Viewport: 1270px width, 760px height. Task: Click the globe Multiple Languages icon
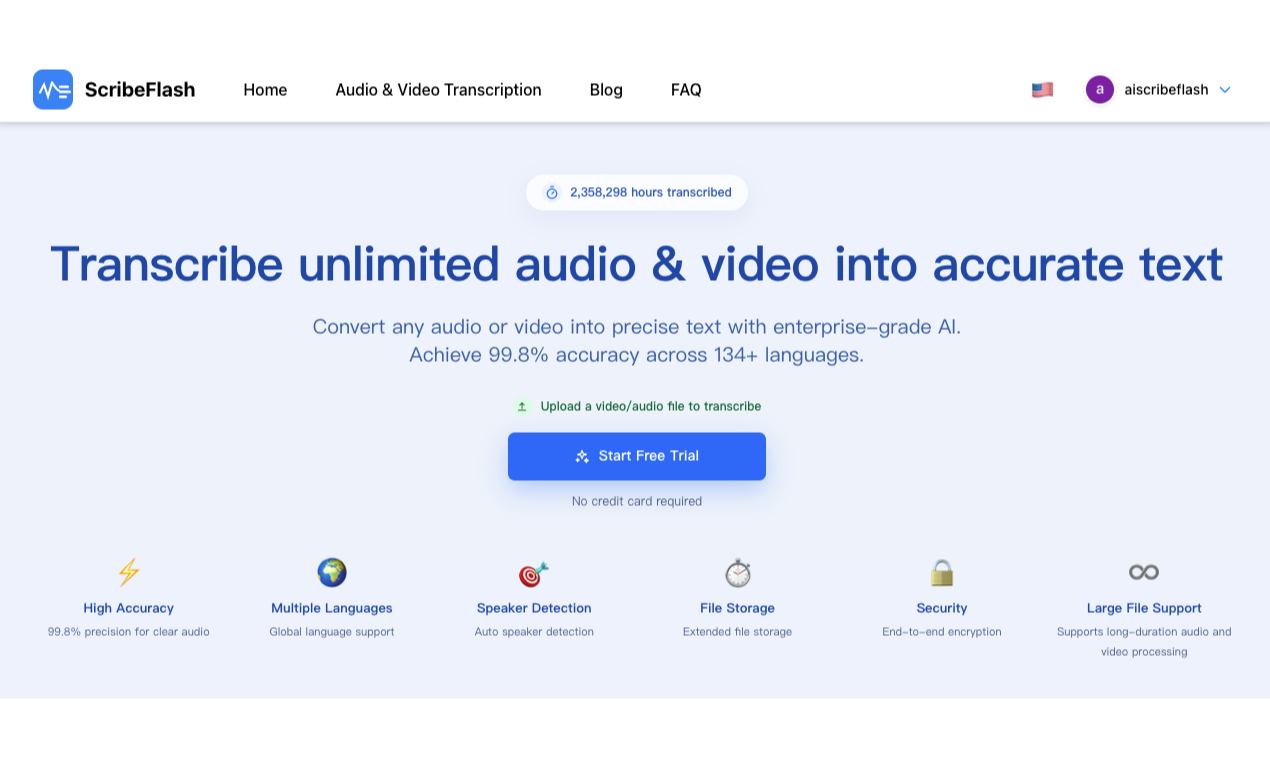(332, 572)
